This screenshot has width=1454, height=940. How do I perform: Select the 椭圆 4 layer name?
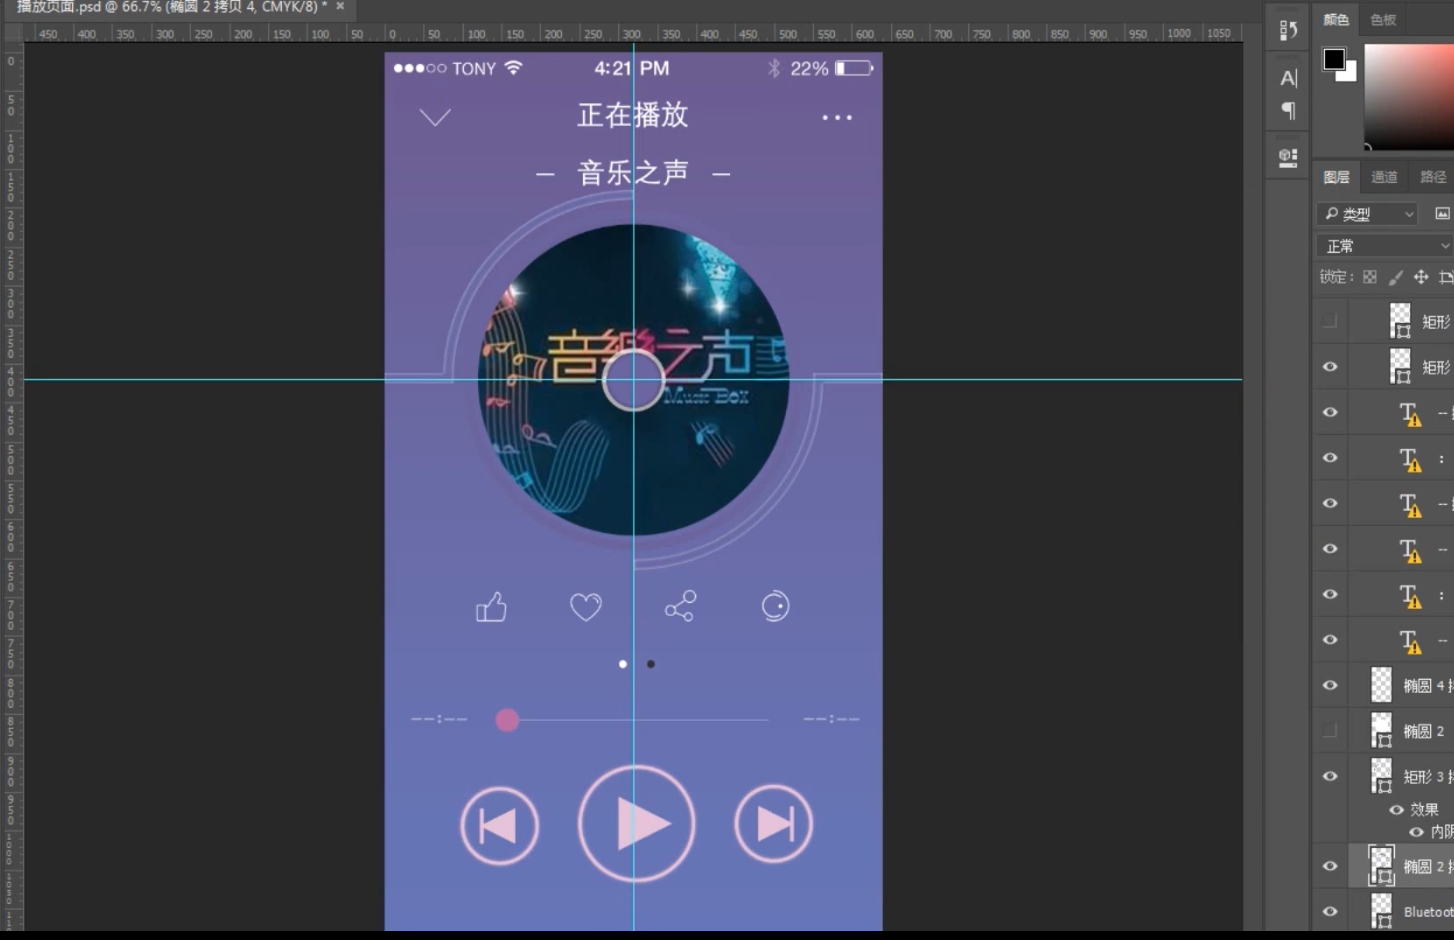[x=1428, y=685]
